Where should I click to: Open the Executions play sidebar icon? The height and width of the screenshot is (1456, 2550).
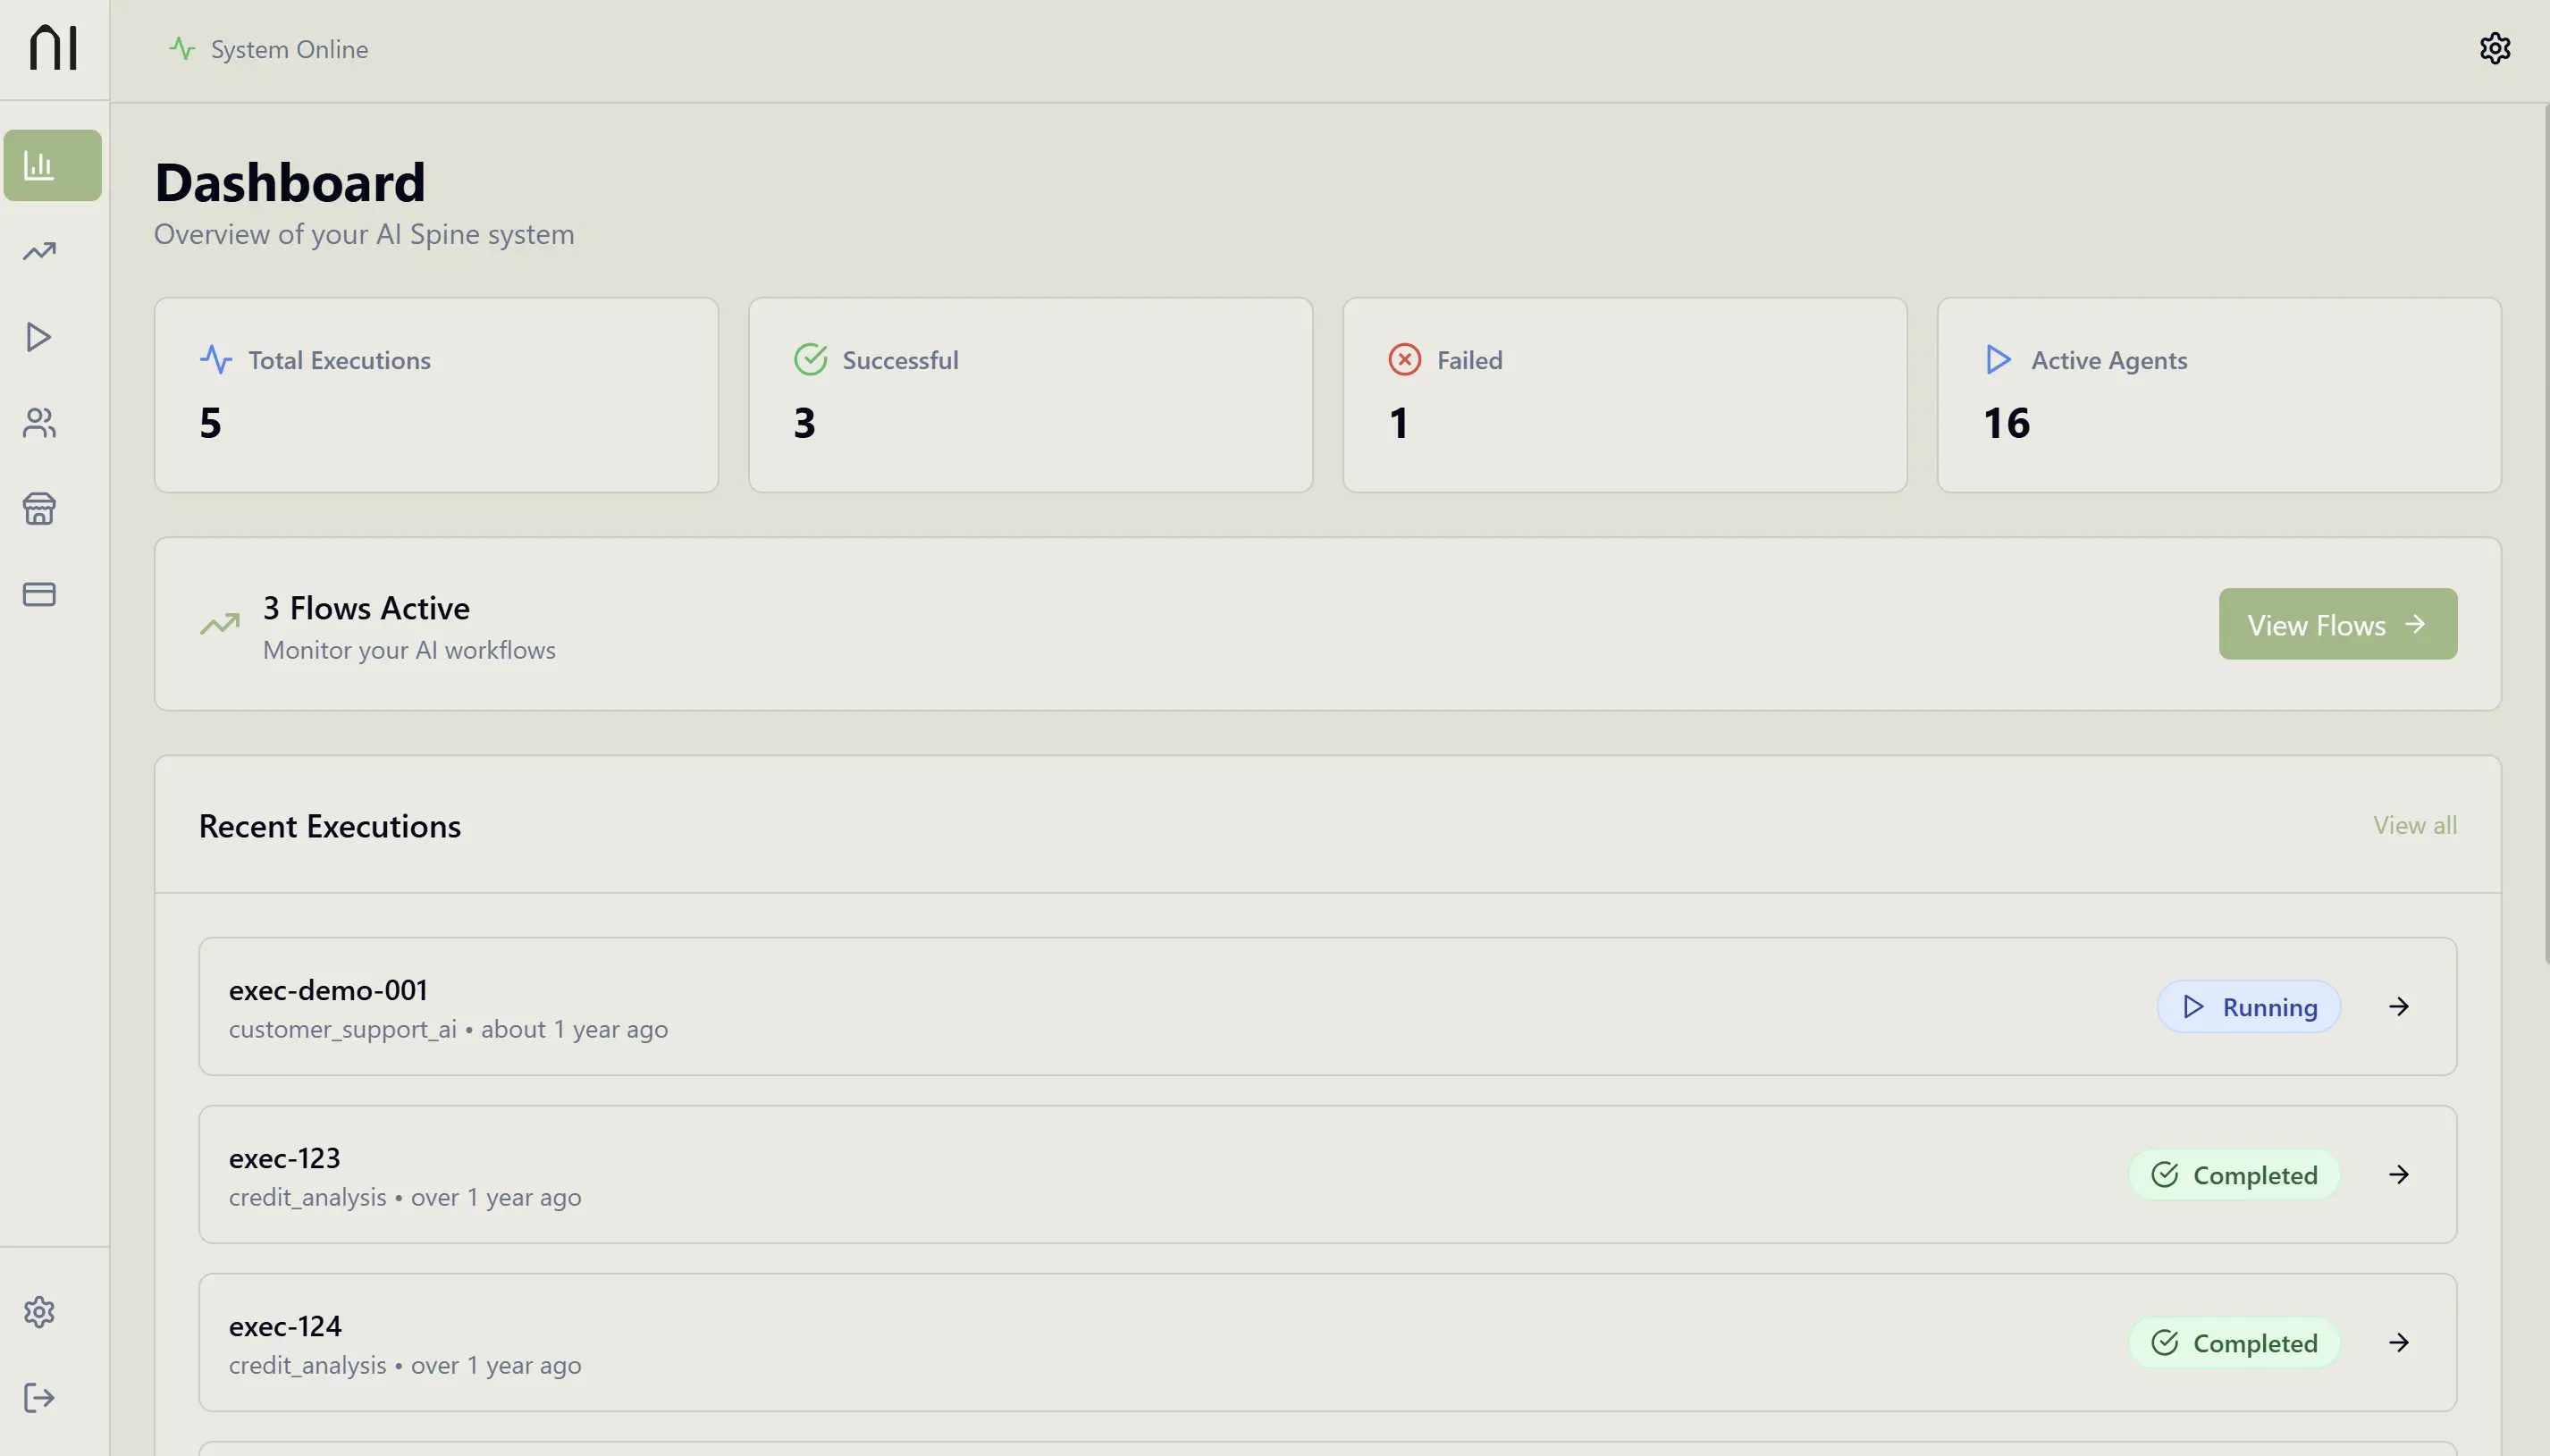[39, 337]
